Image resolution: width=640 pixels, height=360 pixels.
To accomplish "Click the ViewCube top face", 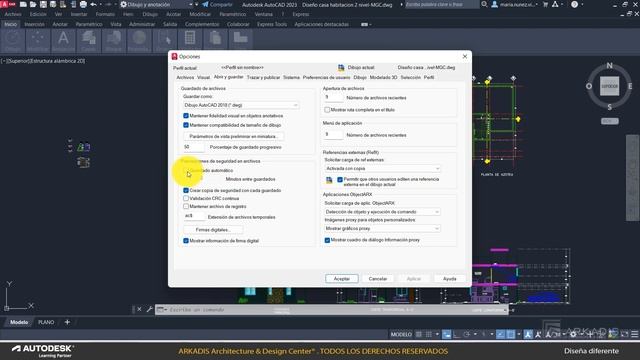I will coord(609,86).
